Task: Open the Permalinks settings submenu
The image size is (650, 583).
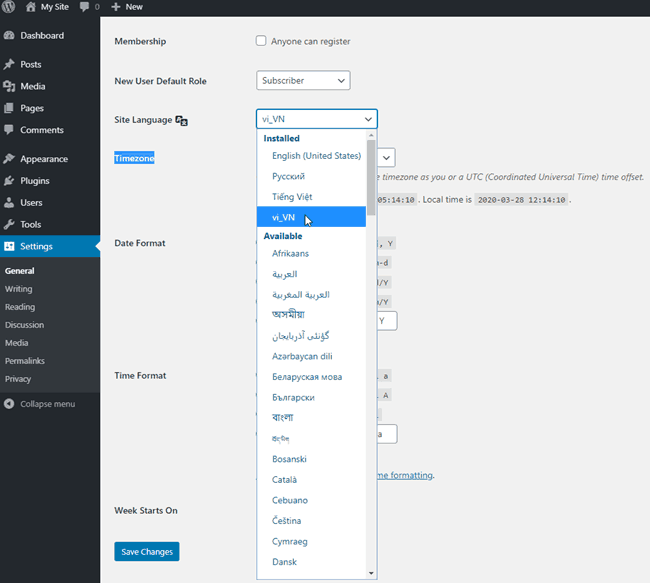Action: coord(25,361)
